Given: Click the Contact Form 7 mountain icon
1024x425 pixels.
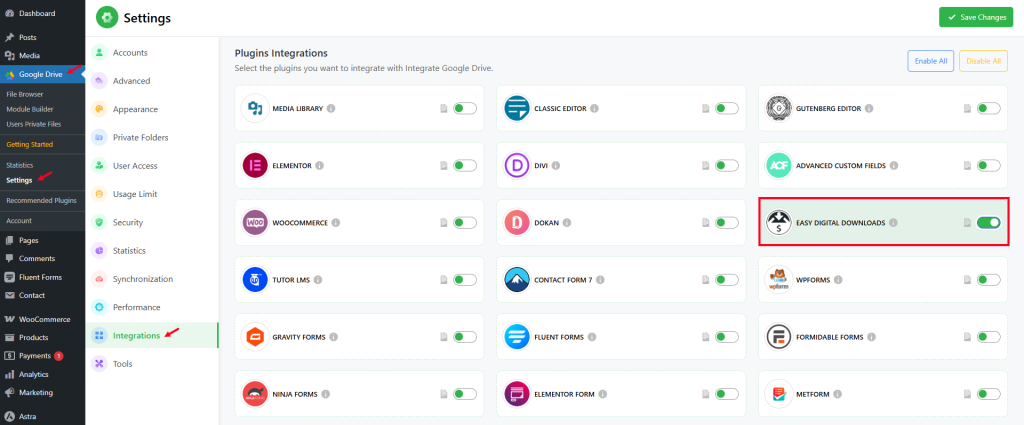Looking at the screenshot, I should click(x=517, y=279).
